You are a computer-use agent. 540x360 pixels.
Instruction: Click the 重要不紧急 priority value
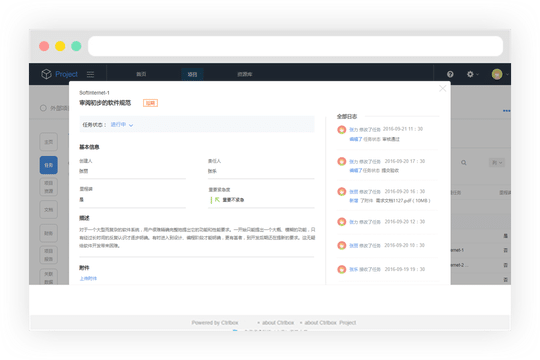(x=233, y=200)
